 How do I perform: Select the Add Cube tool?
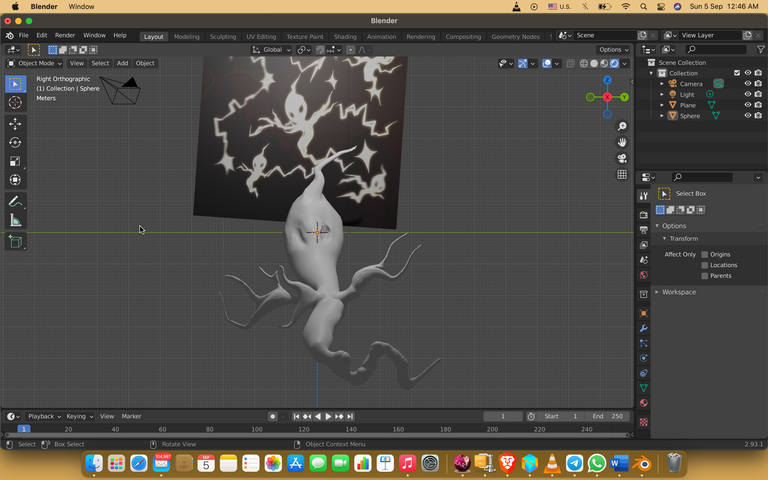tap(15, 241)
